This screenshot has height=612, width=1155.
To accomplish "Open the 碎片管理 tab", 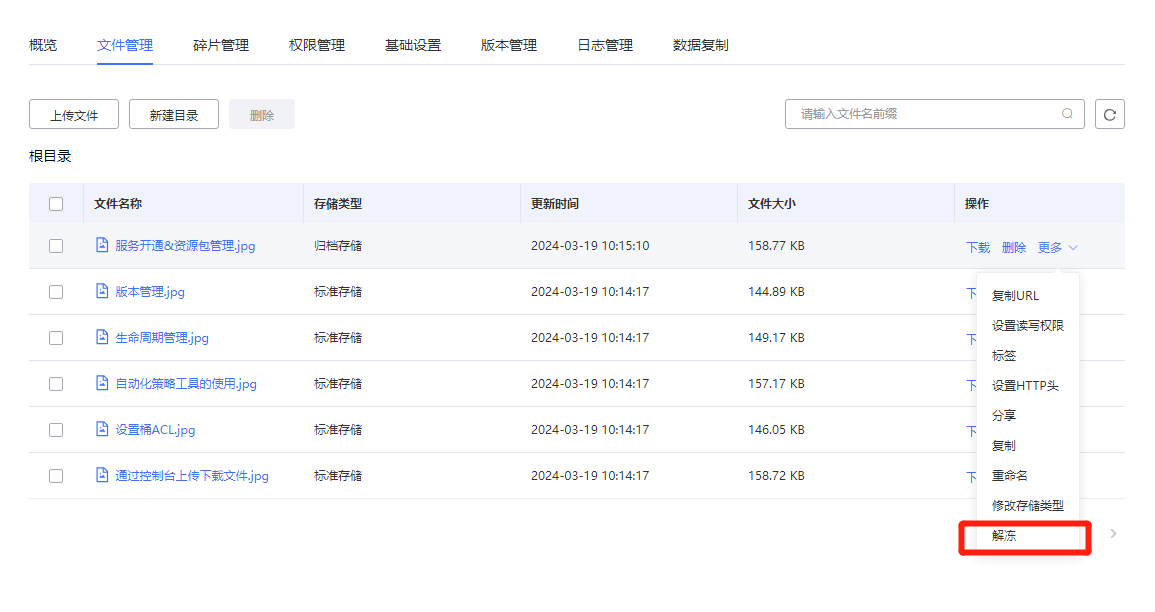I will 220,45.
